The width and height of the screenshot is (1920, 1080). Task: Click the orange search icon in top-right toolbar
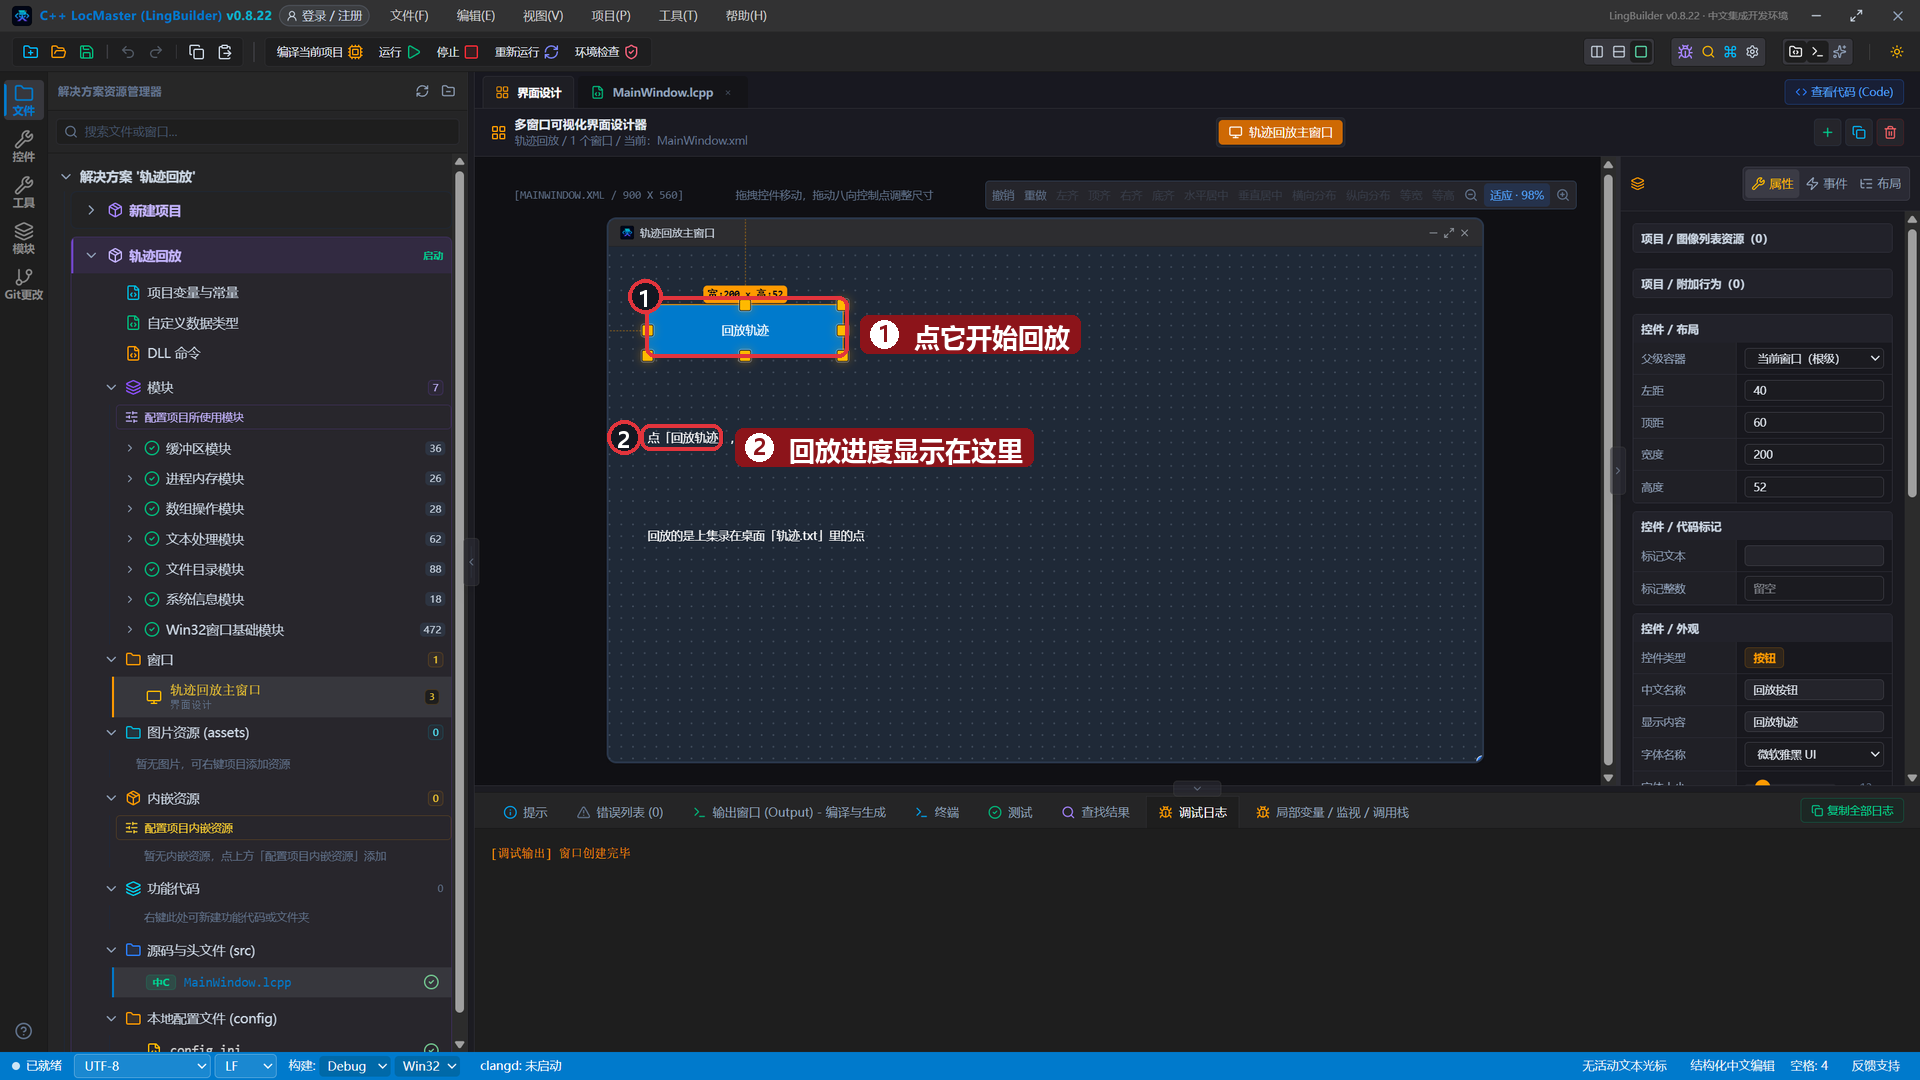pos(1708,52)
